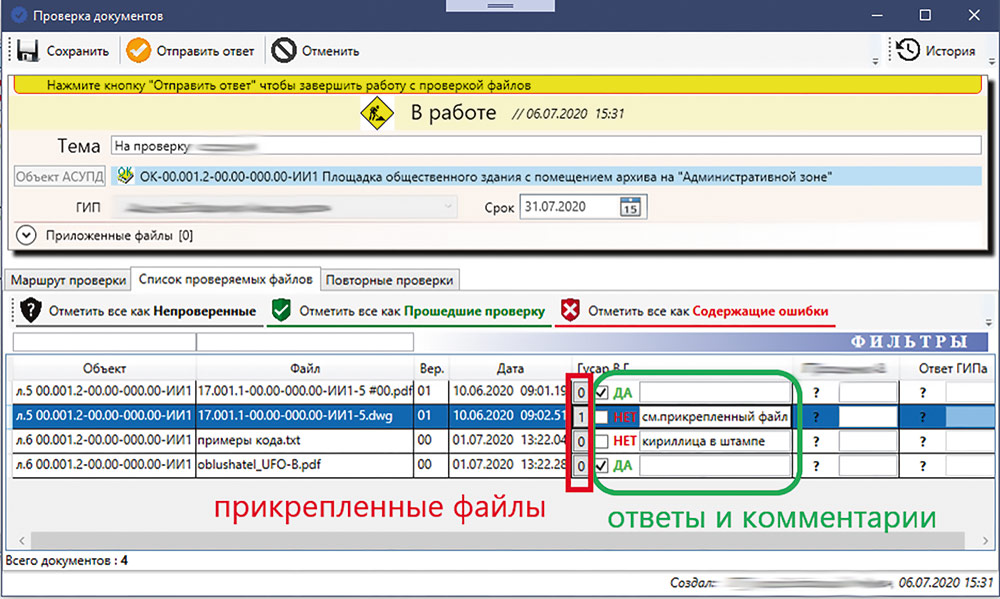
Task: Uncheck ДА checkbox for the #00.pdf file
Action: [x=601, y=392]
